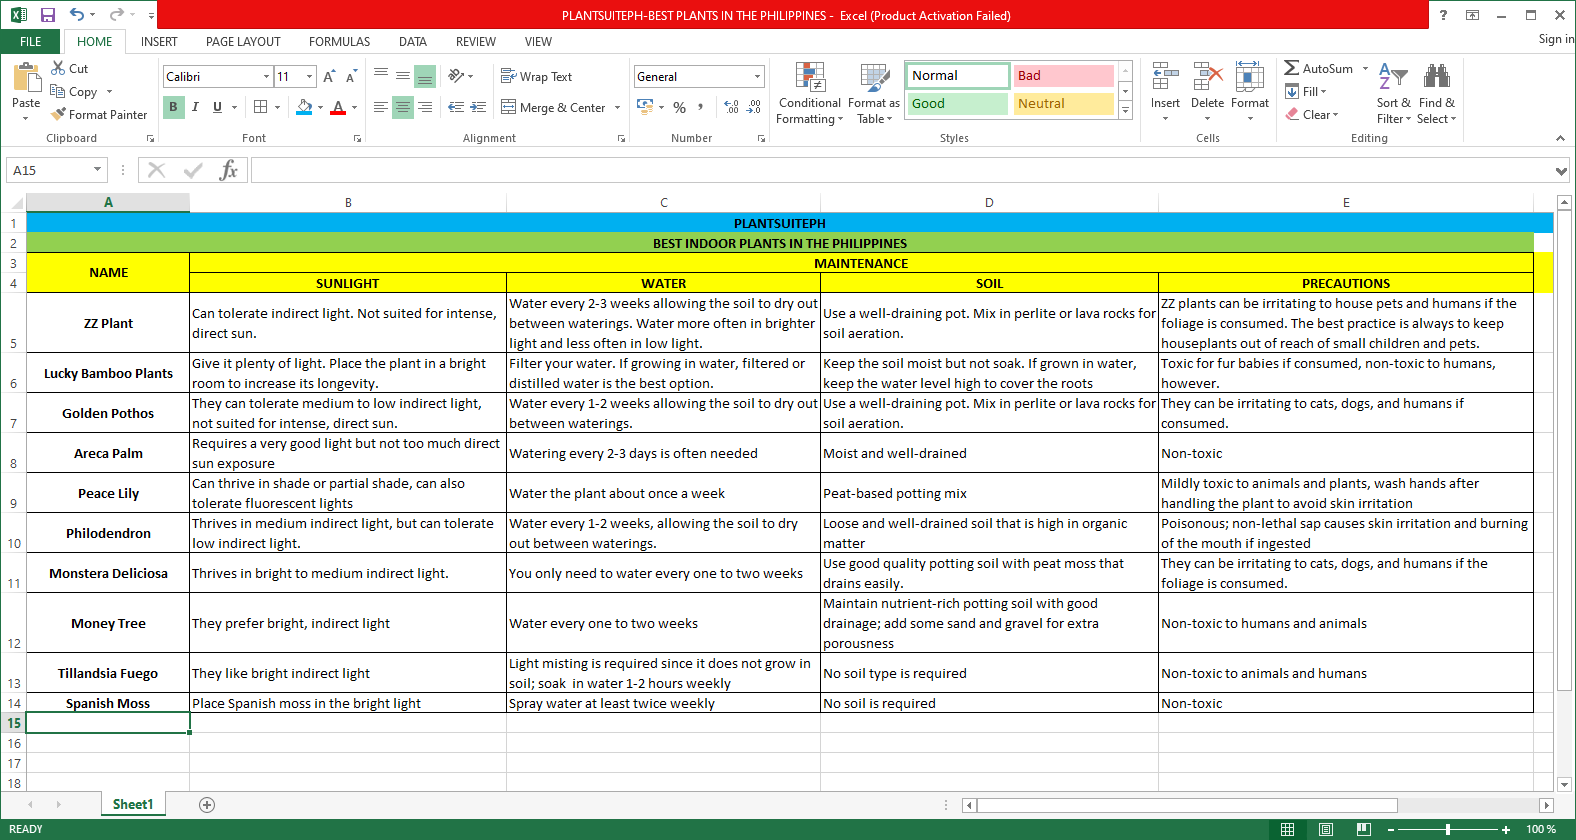Viewport: 1576px width, 840px height.
Task: Select the Sheet1 tab
Action: click(x=133, y=805)
